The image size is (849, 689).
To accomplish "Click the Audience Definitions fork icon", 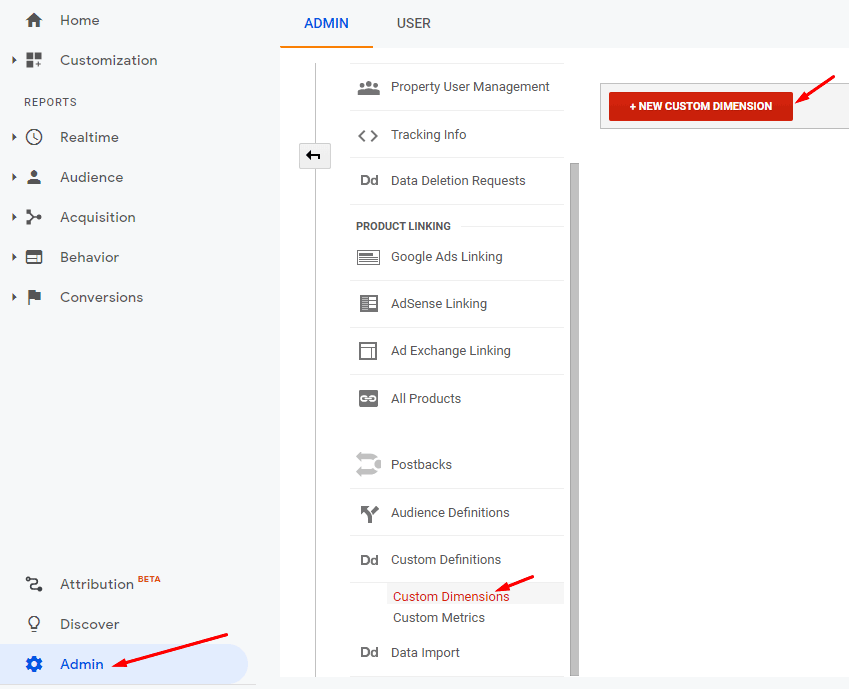I will point(369,514).
